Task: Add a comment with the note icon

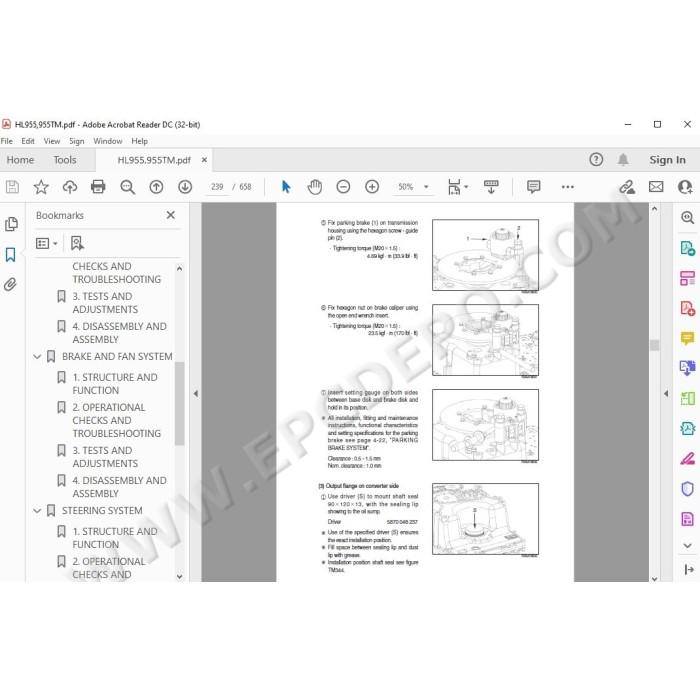Action: (533, 187)
